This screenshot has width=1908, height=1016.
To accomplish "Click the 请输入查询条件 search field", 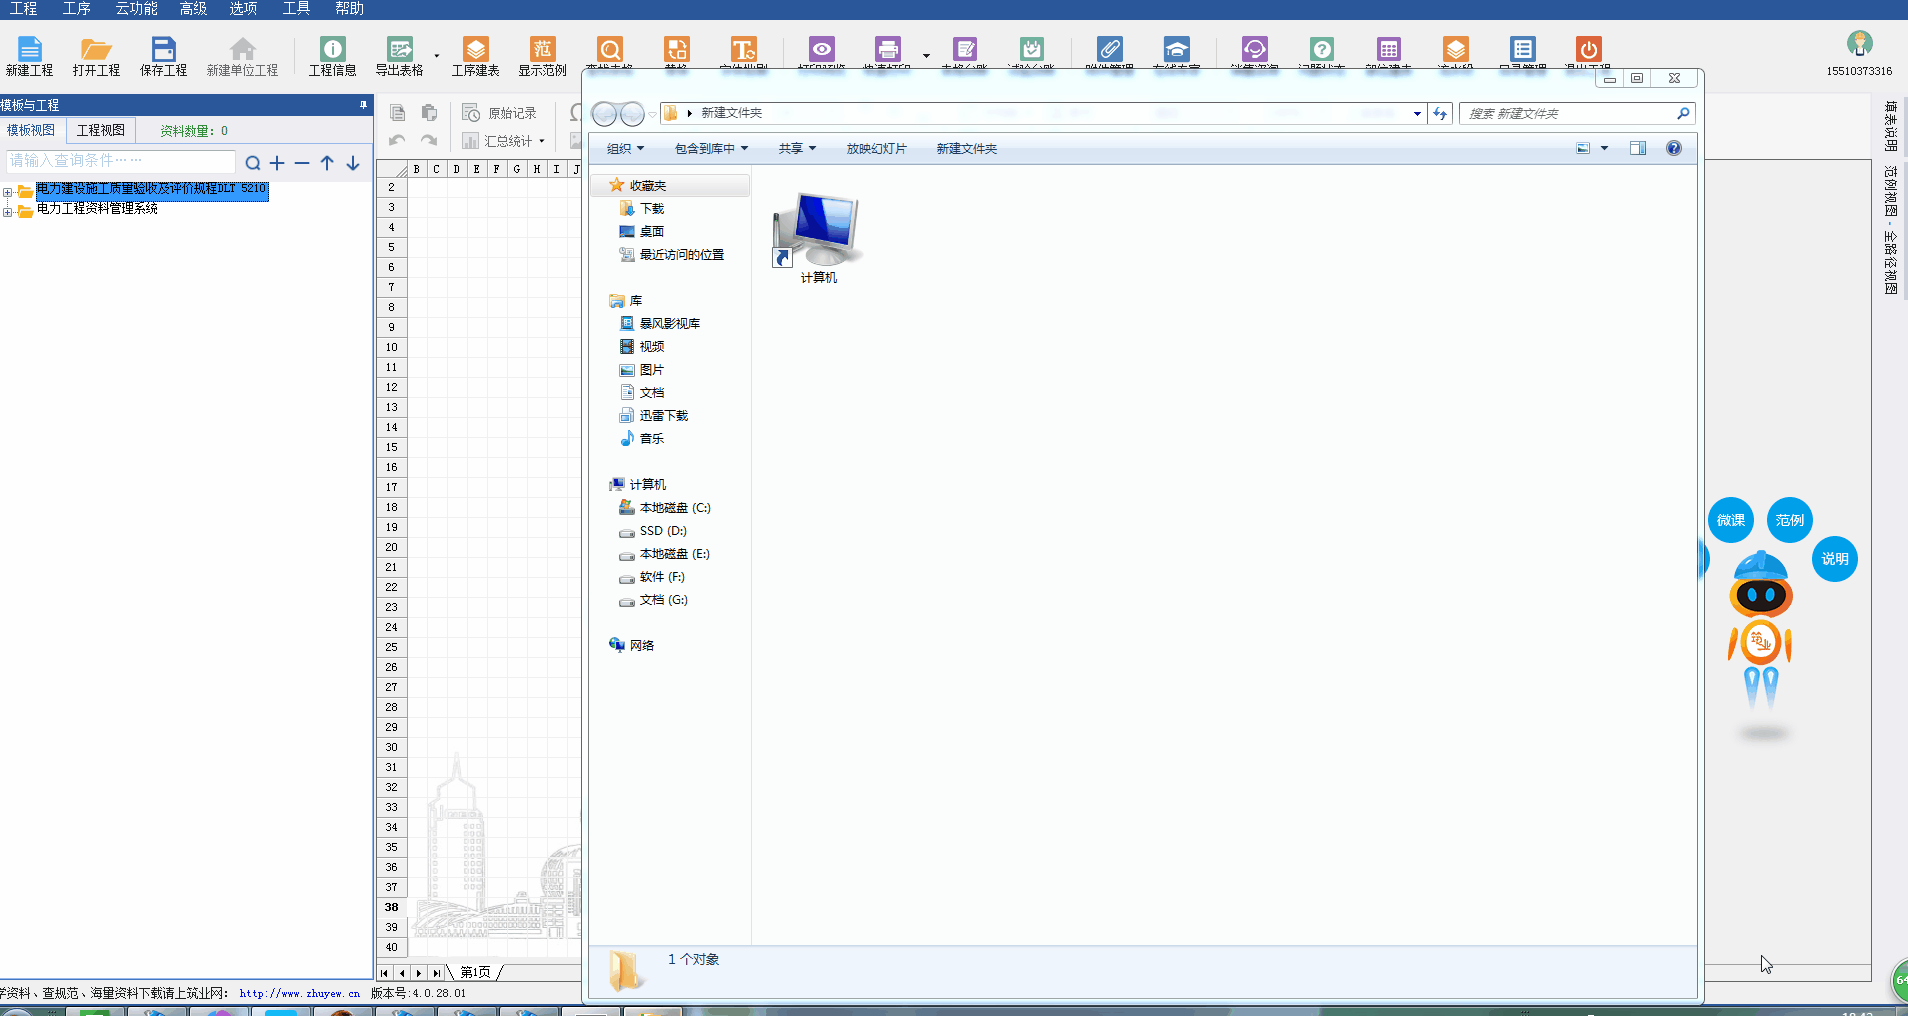I will [120, 161].
